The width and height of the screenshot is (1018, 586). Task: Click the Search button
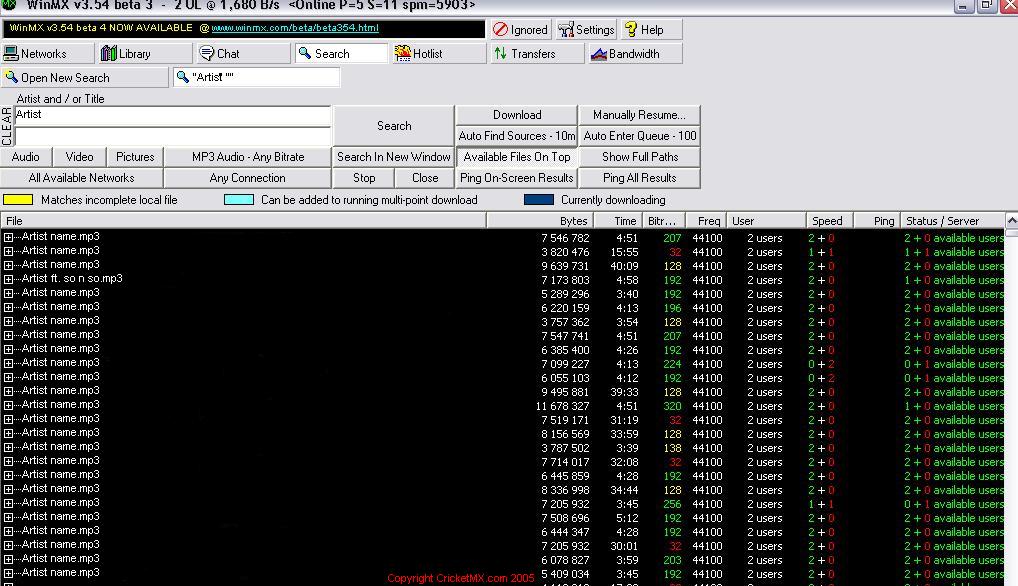tap(393, 126)
